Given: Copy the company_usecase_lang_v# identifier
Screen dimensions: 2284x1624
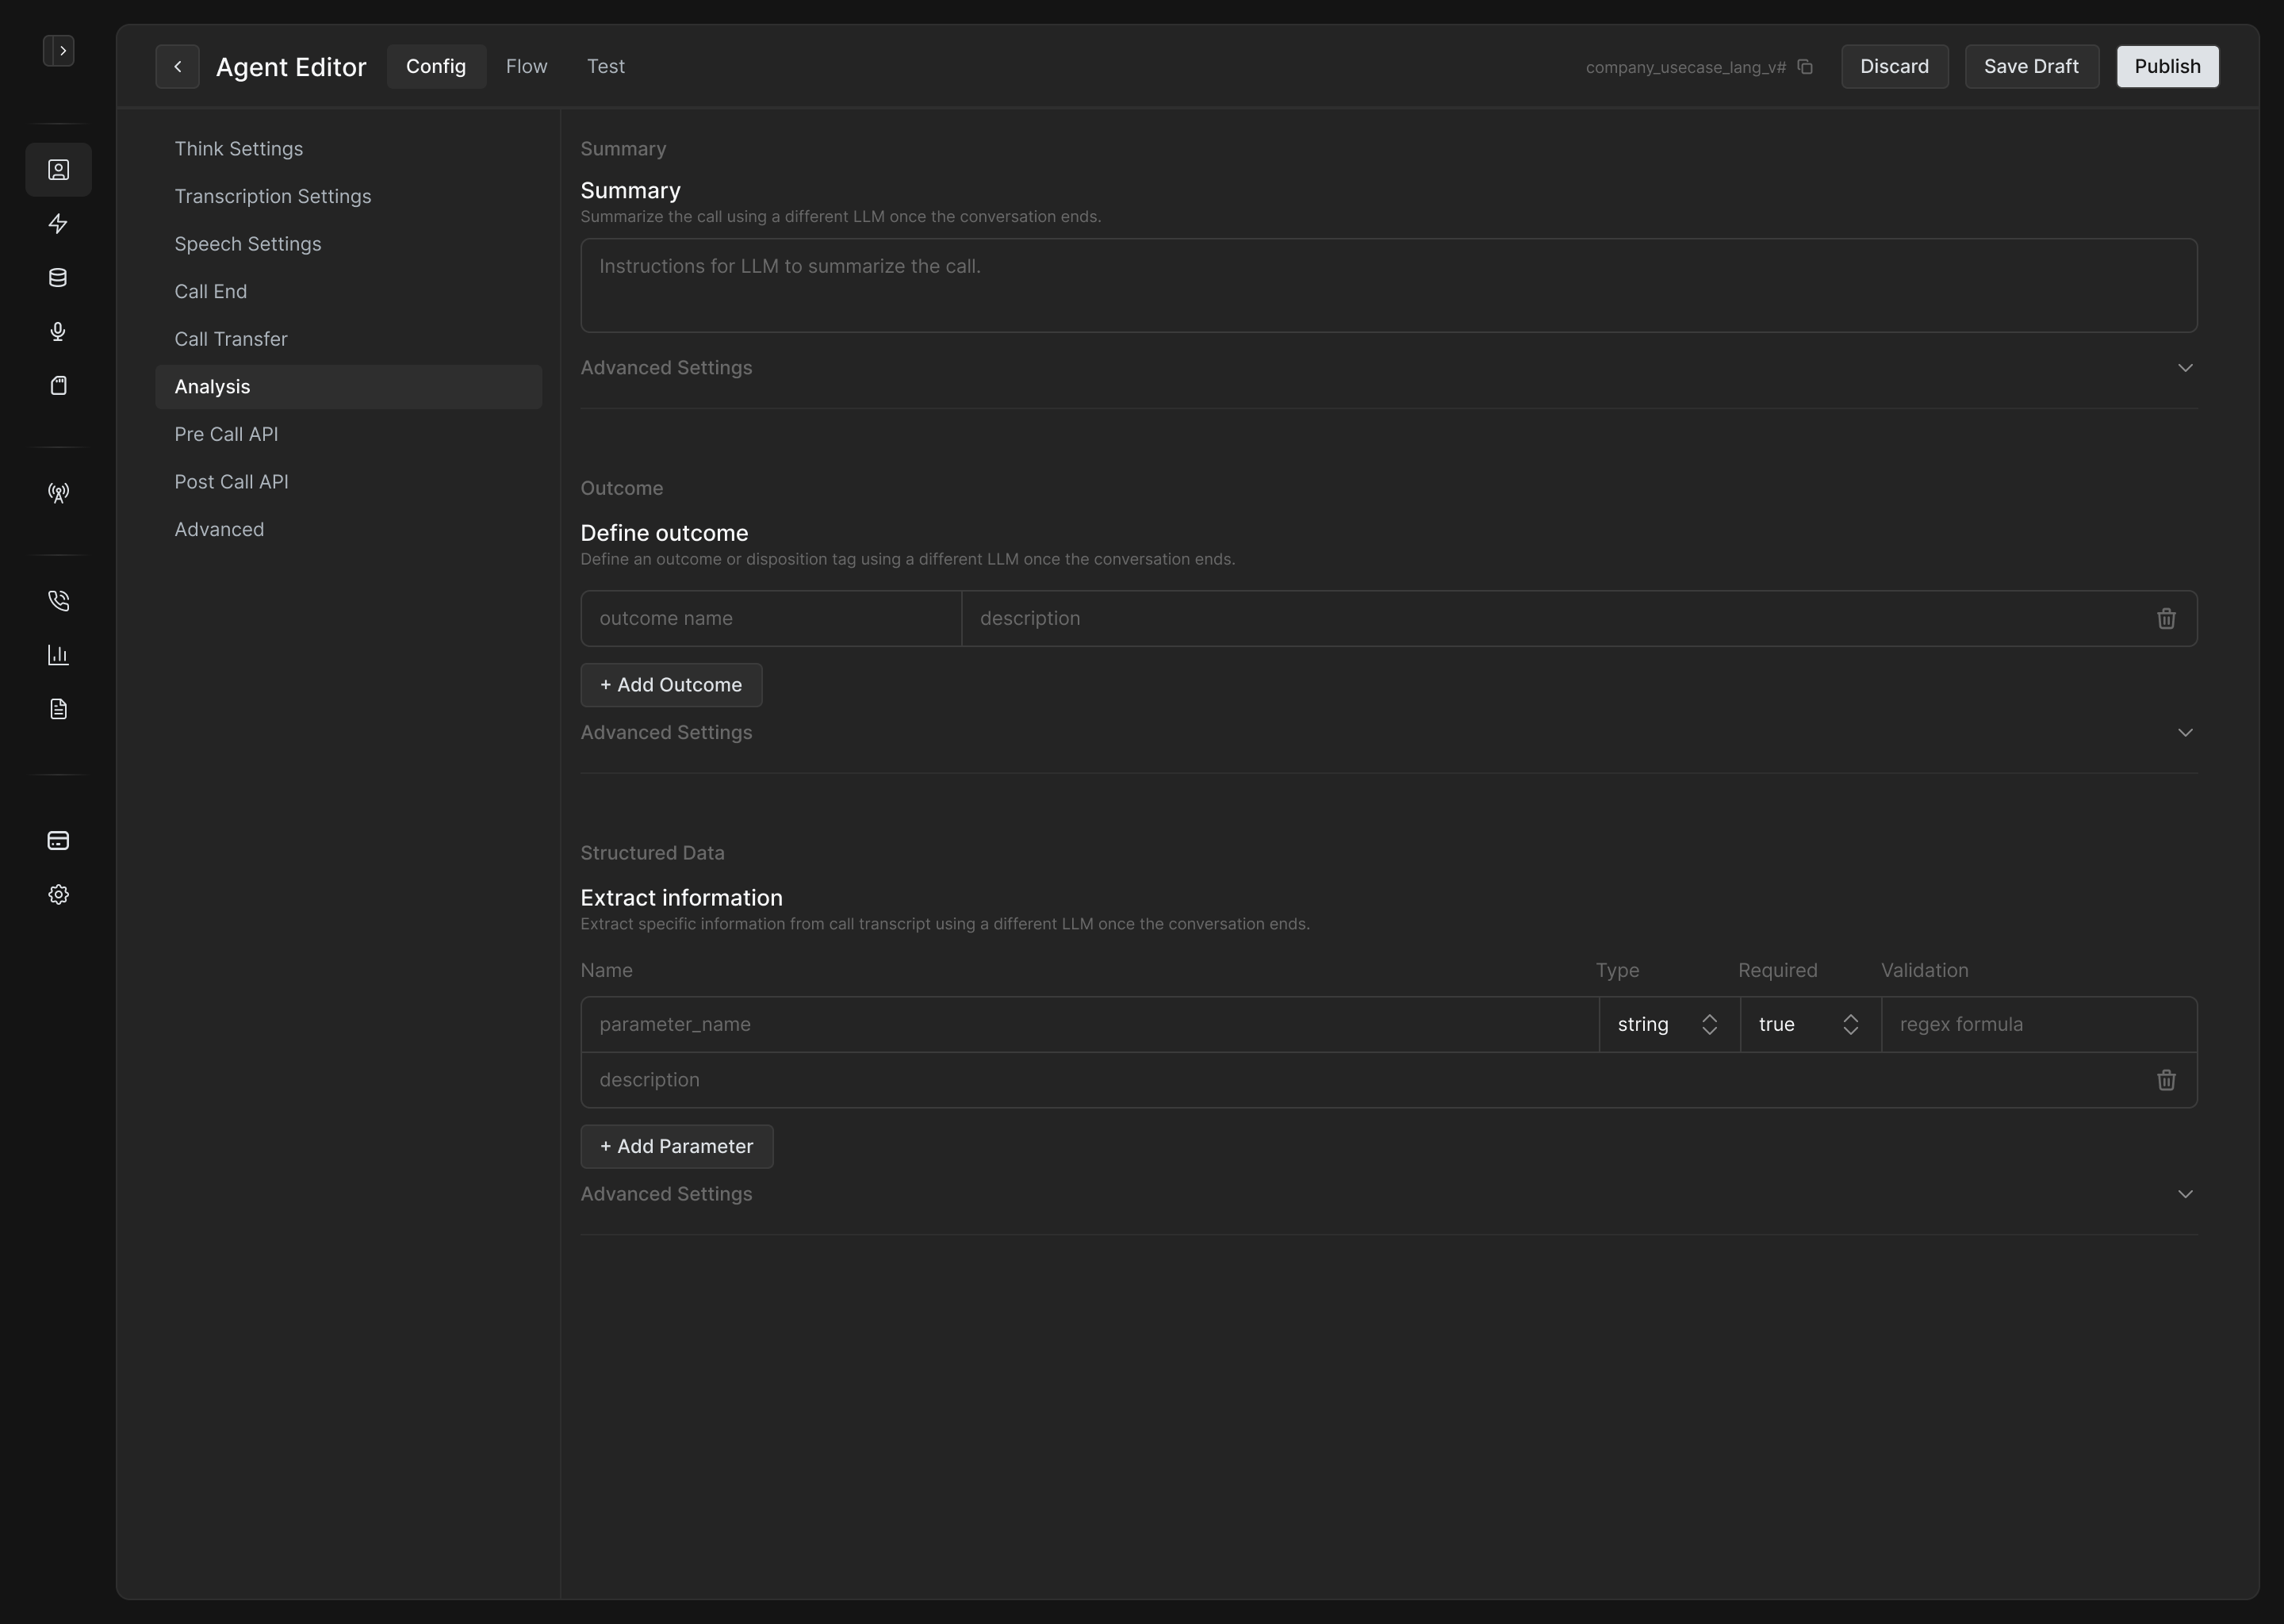Looking at the screenshot, I should (1805, 67).
